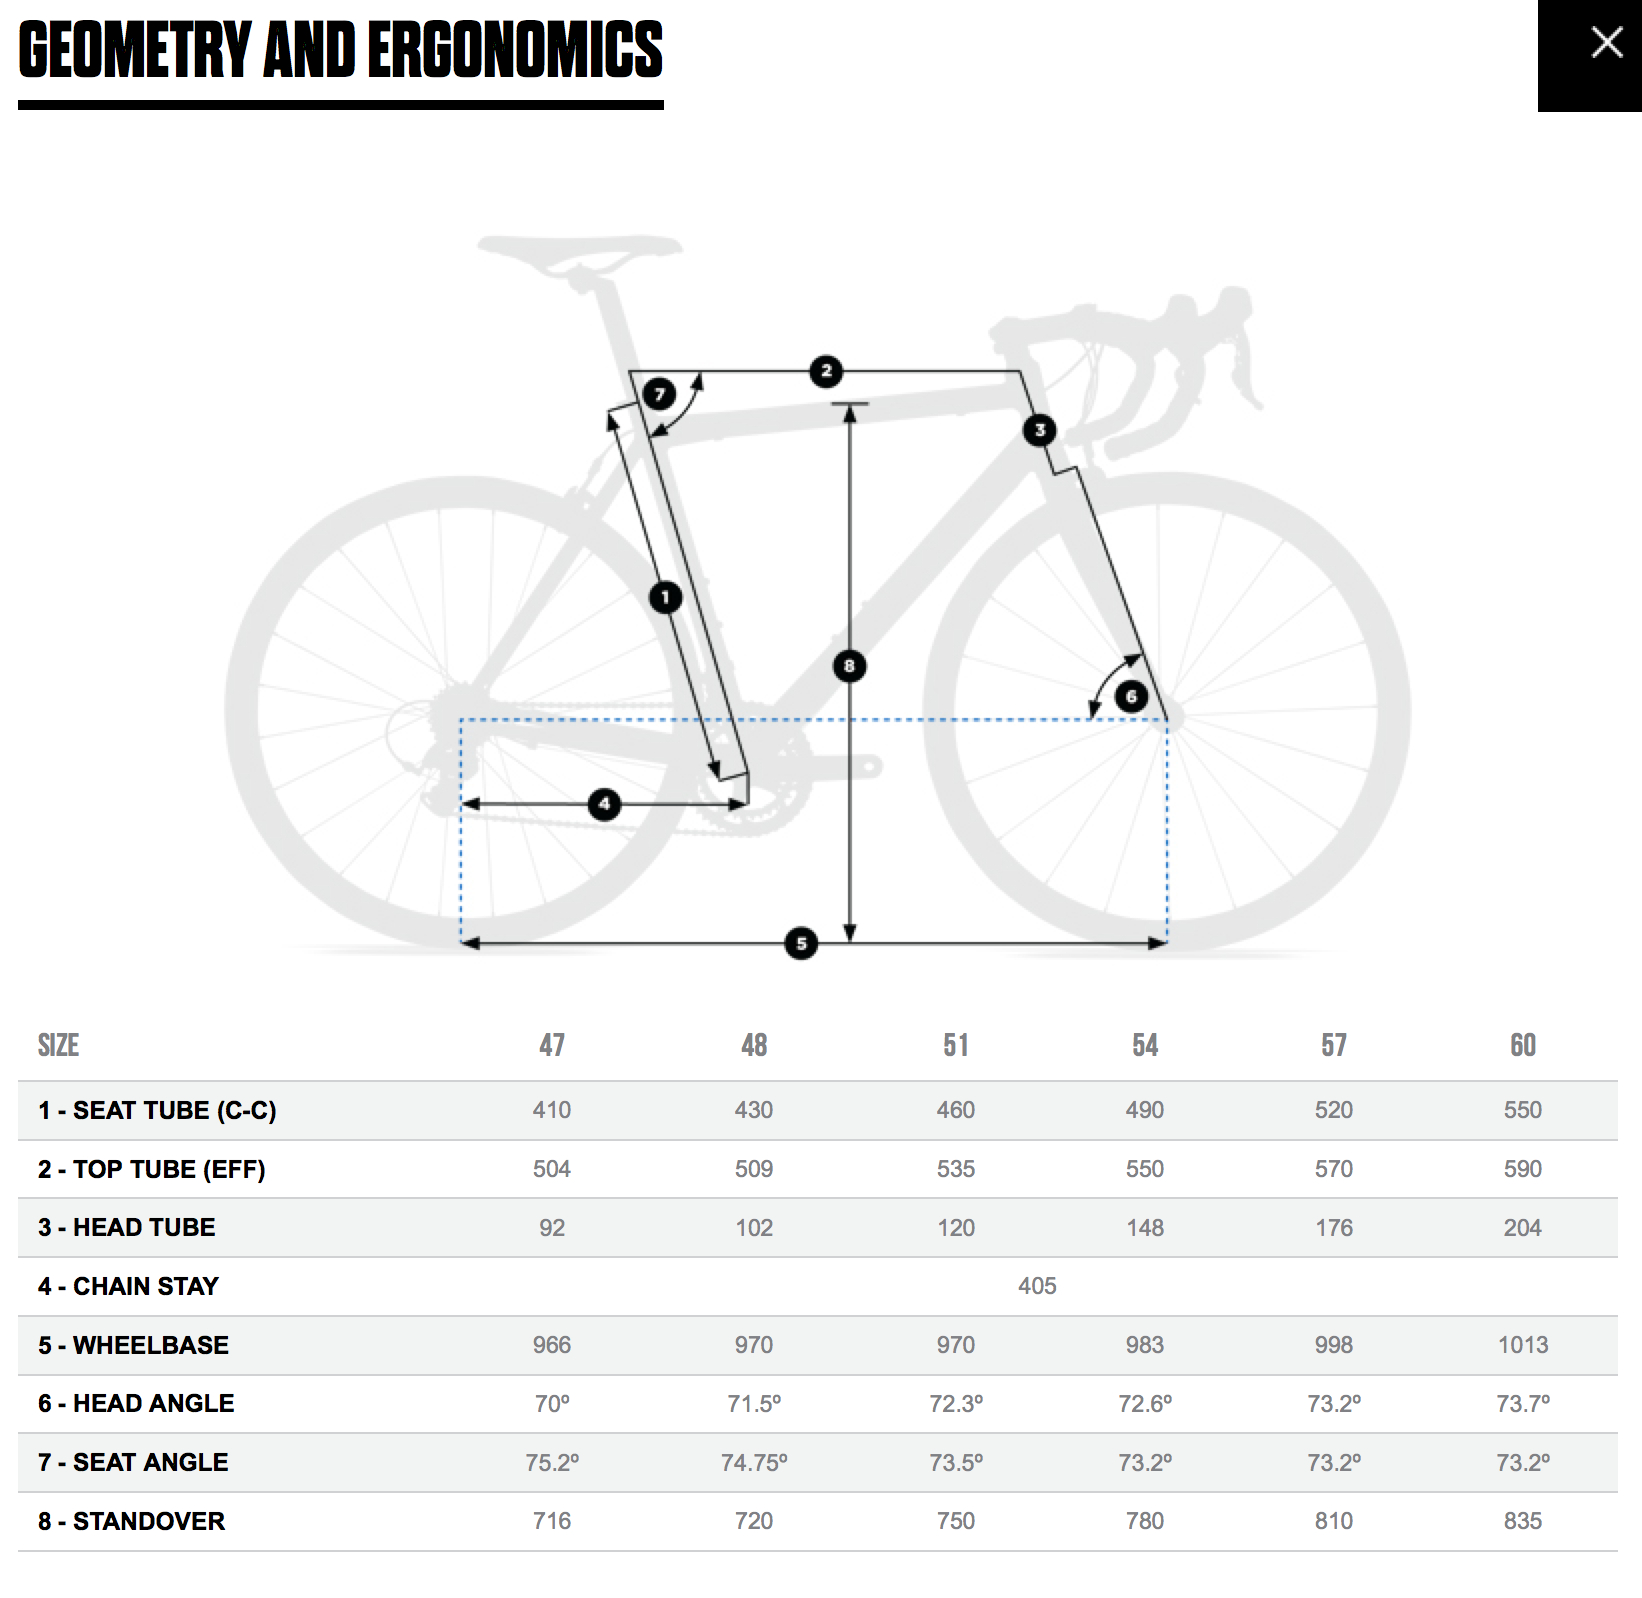Select the size 47 column header
Viewport: 1642px width, 1598px height.
click(x=552, y=1045)
